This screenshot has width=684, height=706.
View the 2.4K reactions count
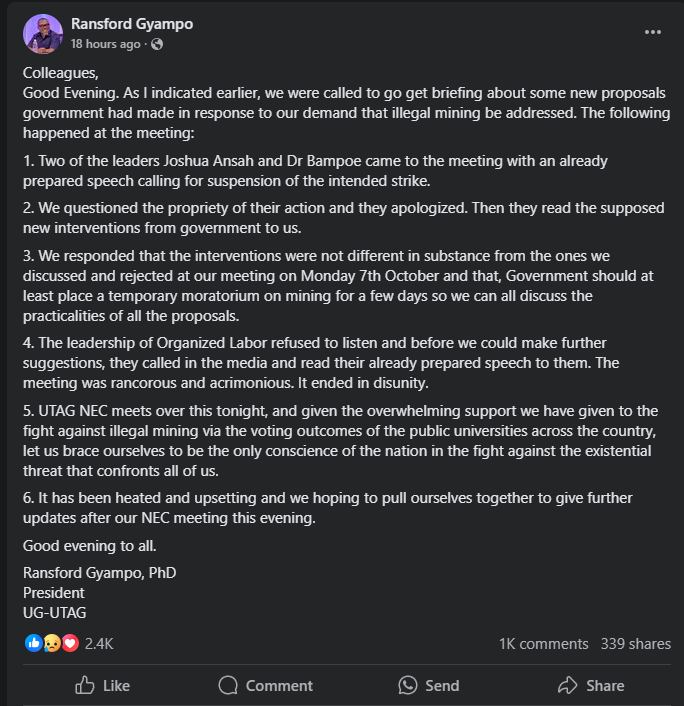99,643
